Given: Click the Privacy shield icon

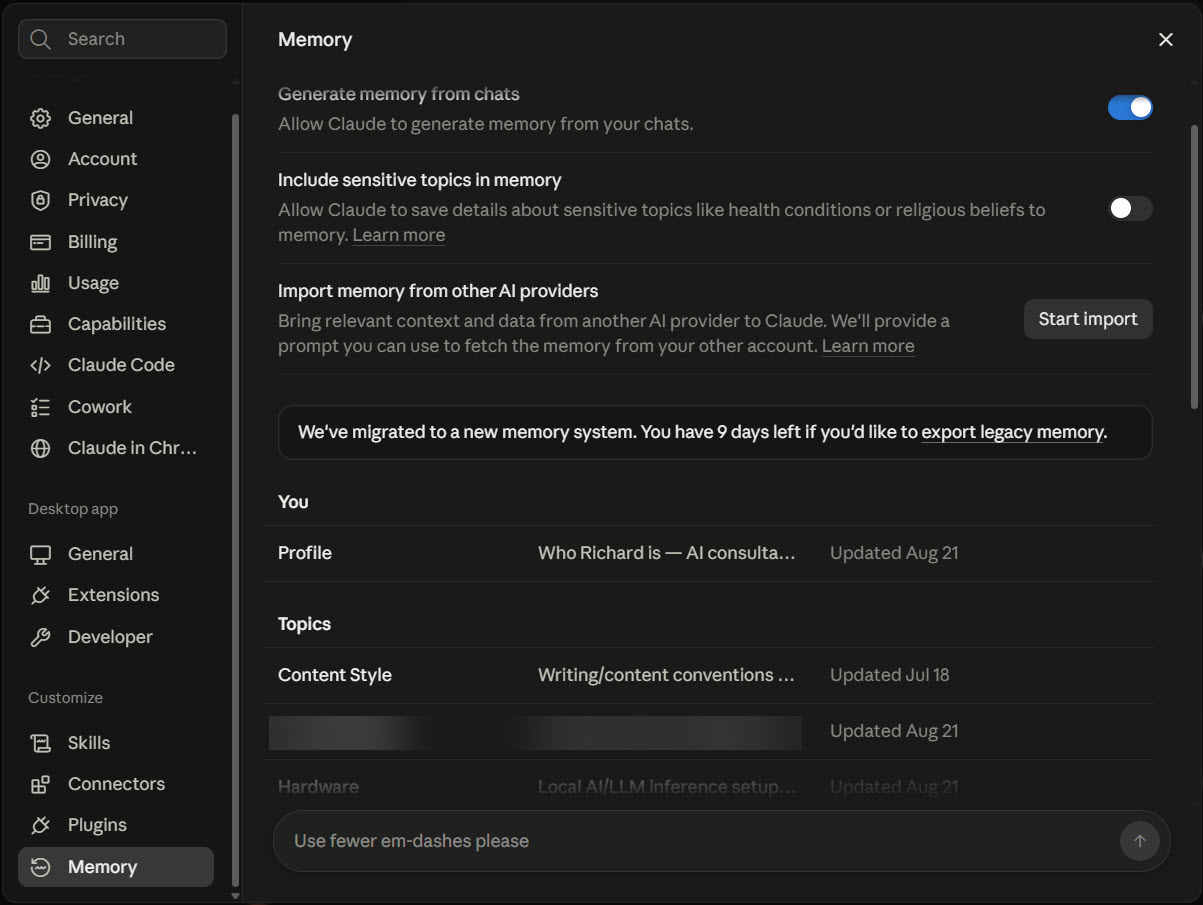Looking at the screenshot, I should point(40,200).
